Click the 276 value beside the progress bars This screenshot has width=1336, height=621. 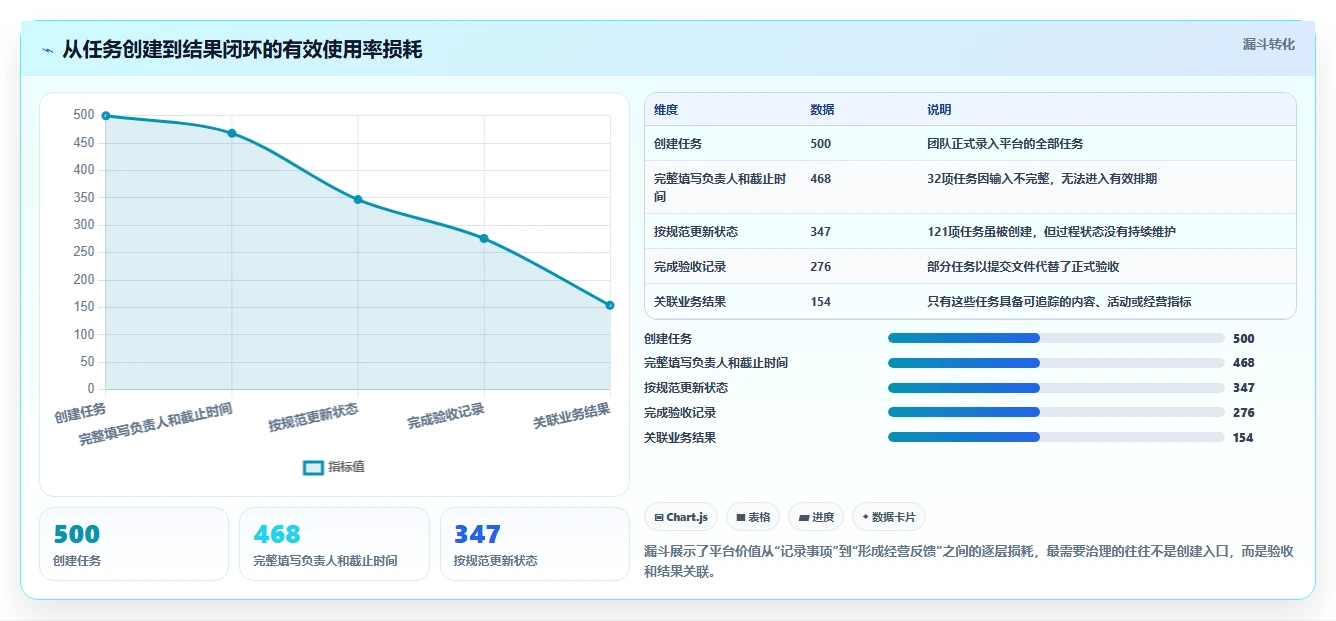click(x=1243, y=413)
